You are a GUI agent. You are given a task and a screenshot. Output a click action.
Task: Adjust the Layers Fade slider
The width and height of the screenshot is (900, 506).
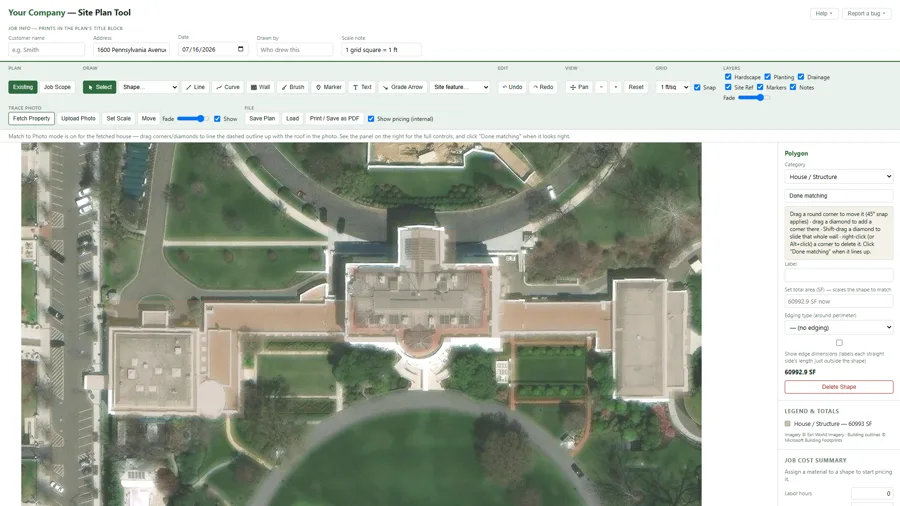coord(753,98)
